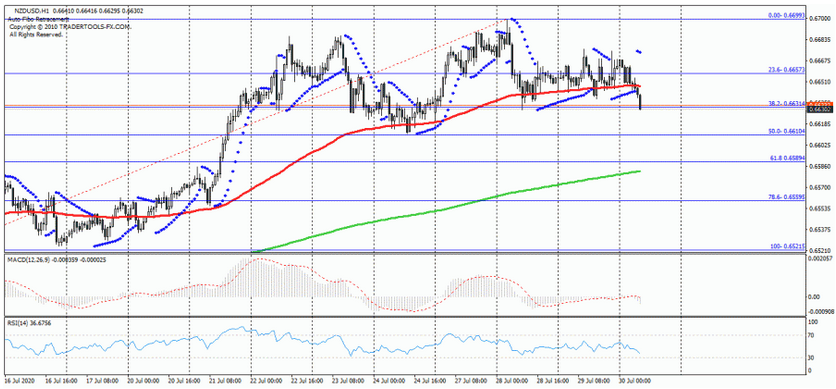The height and width of the screenshot is (389, 836).
Task: Click the 0.66675 price axis value
Action: coord(820,61)
